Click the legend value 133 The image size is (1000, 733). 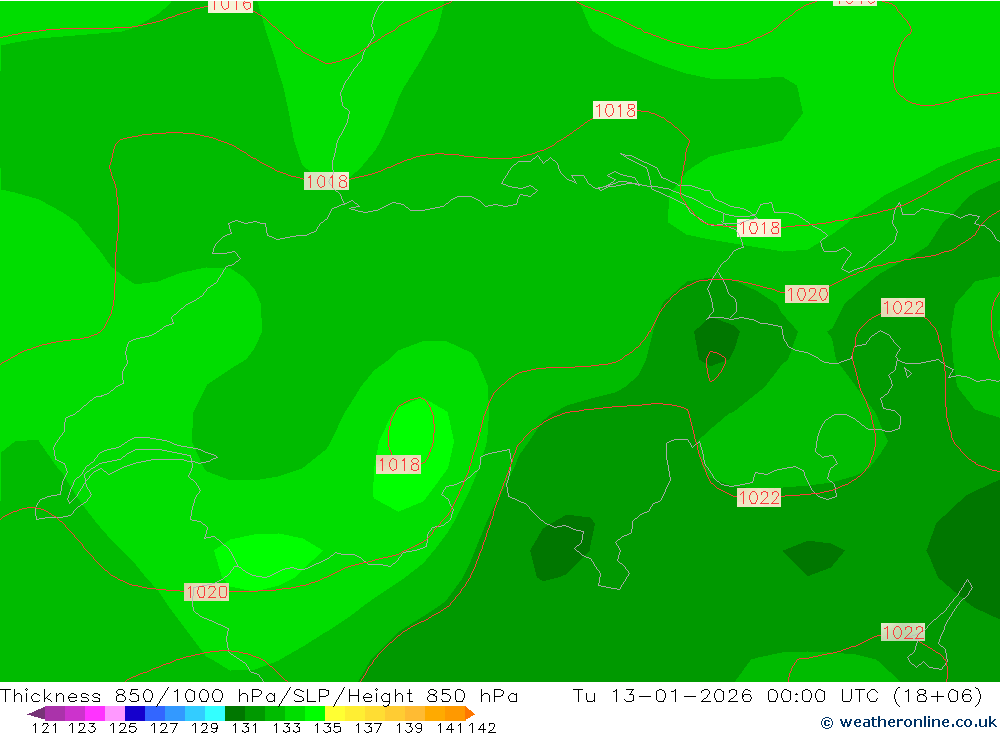pos(286,728)
